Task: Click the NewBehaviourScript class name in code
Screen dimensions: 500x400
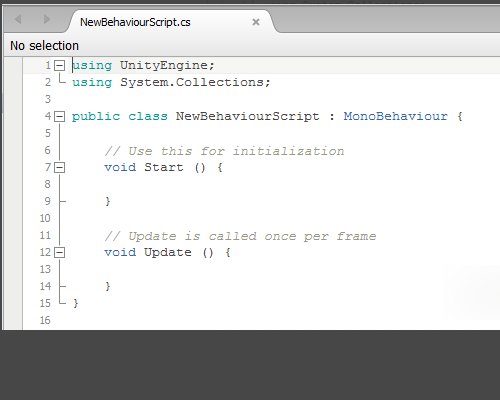Action: 247,116
